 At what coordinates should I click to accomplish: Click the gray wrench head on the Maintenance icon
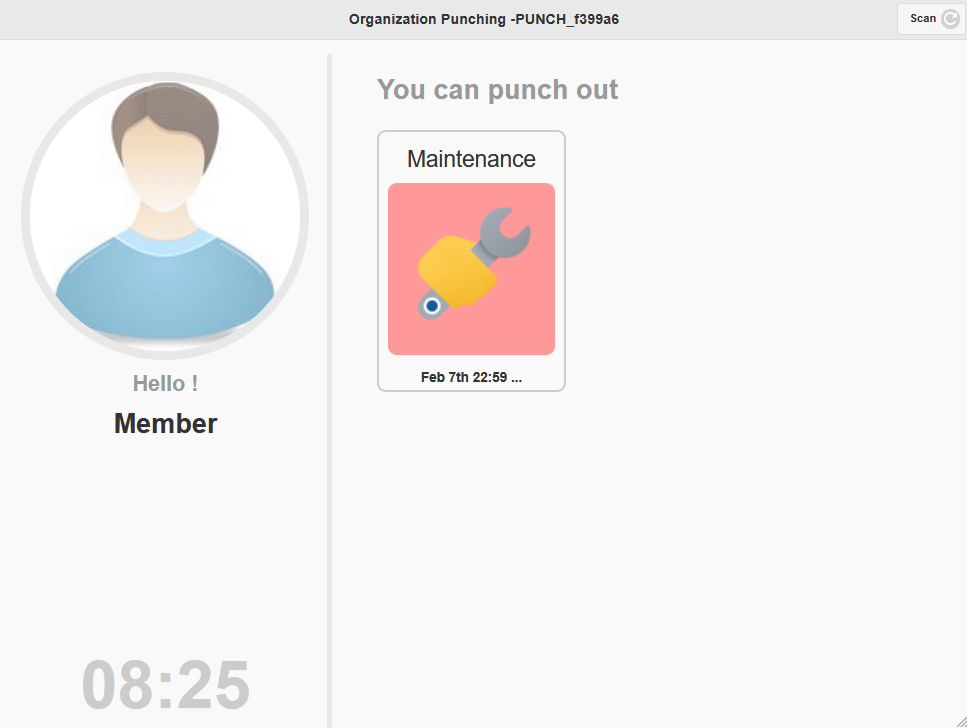coord(505,232)
